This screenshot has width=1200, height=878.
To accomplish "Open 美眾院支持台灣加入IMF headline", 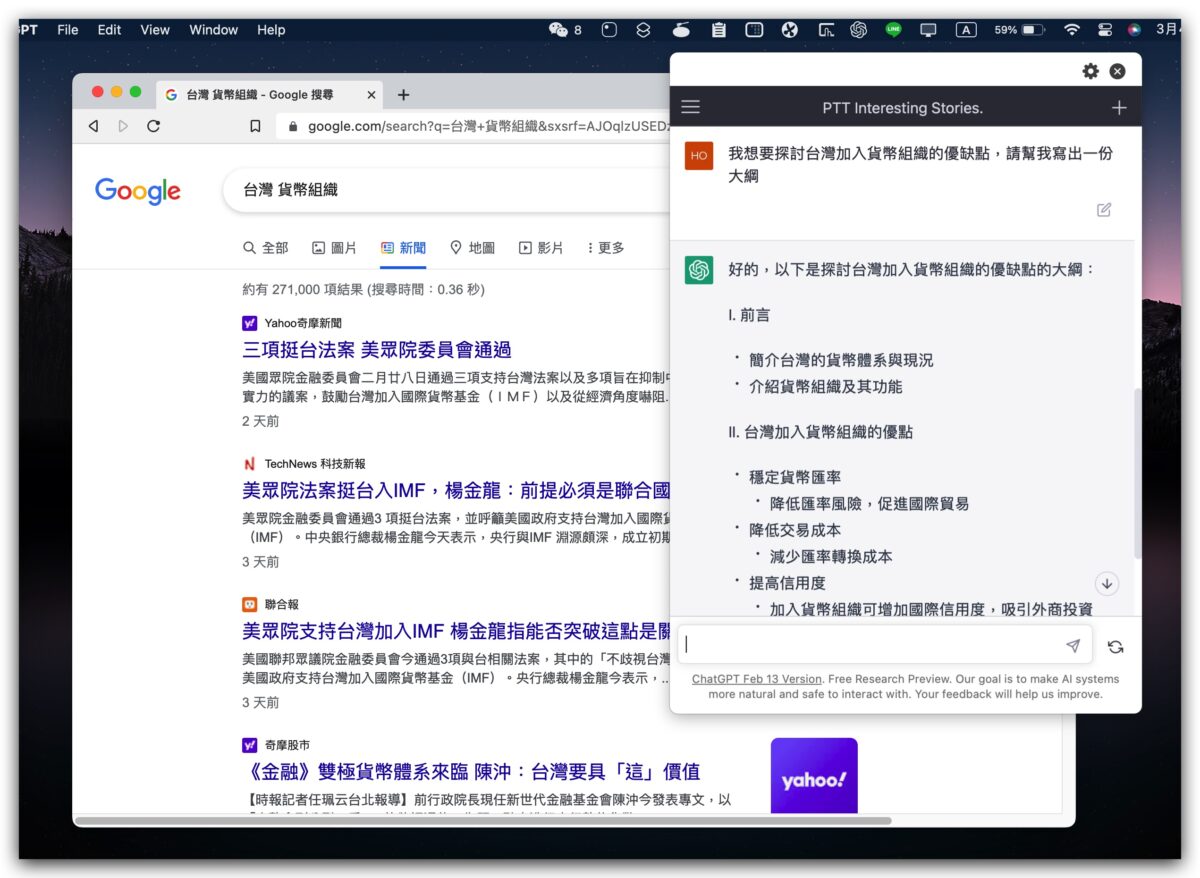I will [456, 631].
